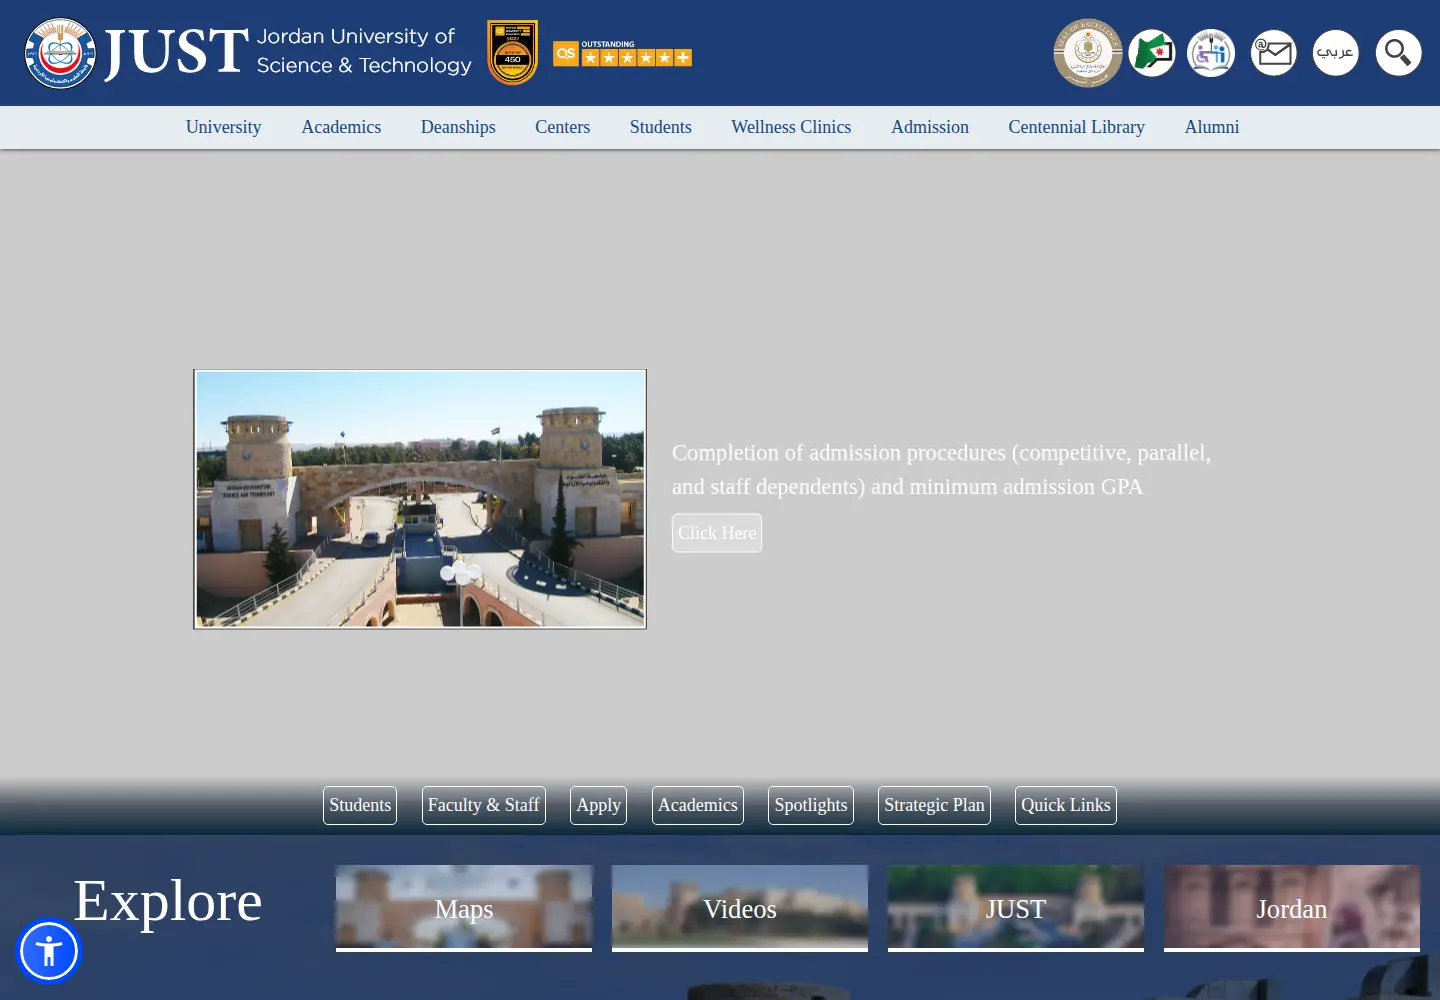Open the Strategic Plan button
Image resolution: width=1440 pixels, height=1000 pixels.
coord(934,805)
